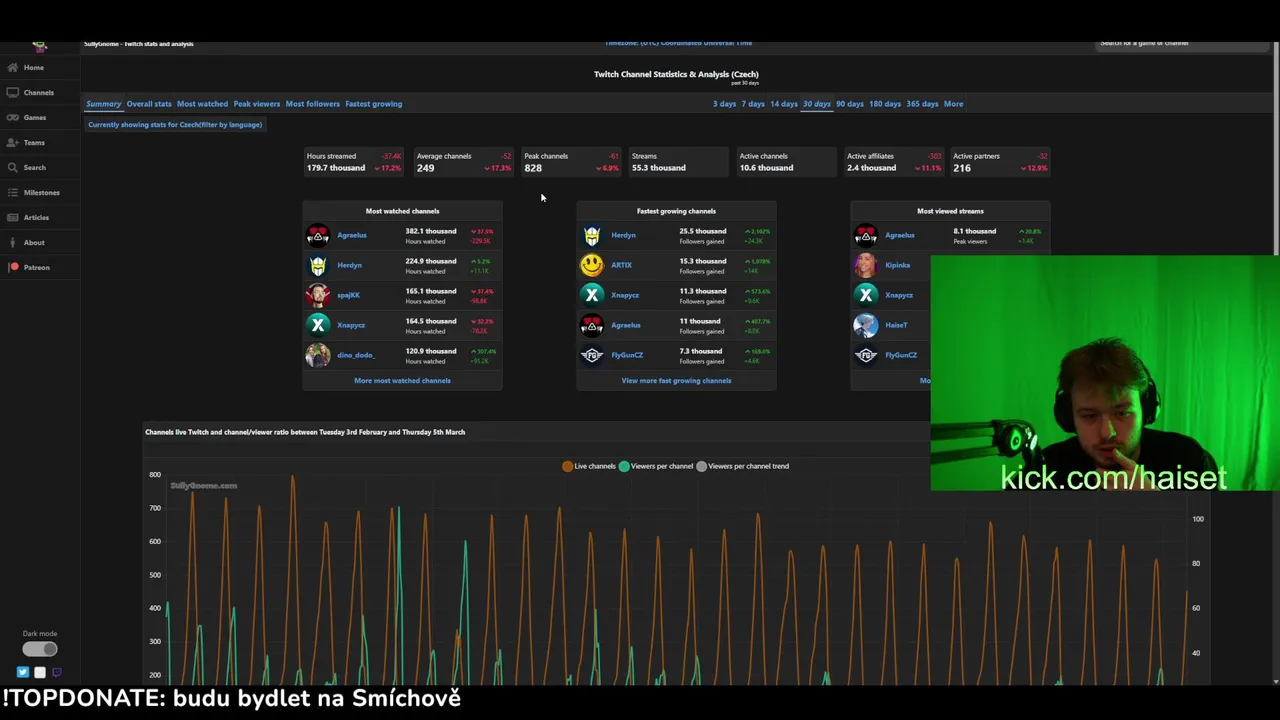Open the Twitch icon at sidebar bottom
The image size is (1280, 720).
pyautogui.click(x=56, y=672)
